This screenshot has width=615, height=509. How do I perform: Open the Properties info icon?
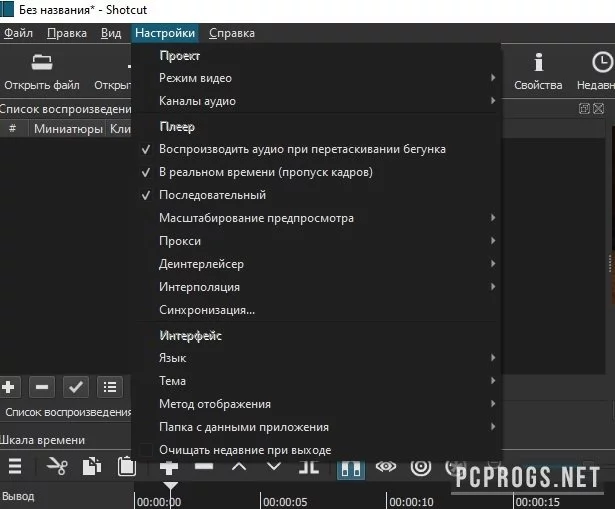pyautogui.click(x=539, y=62)
